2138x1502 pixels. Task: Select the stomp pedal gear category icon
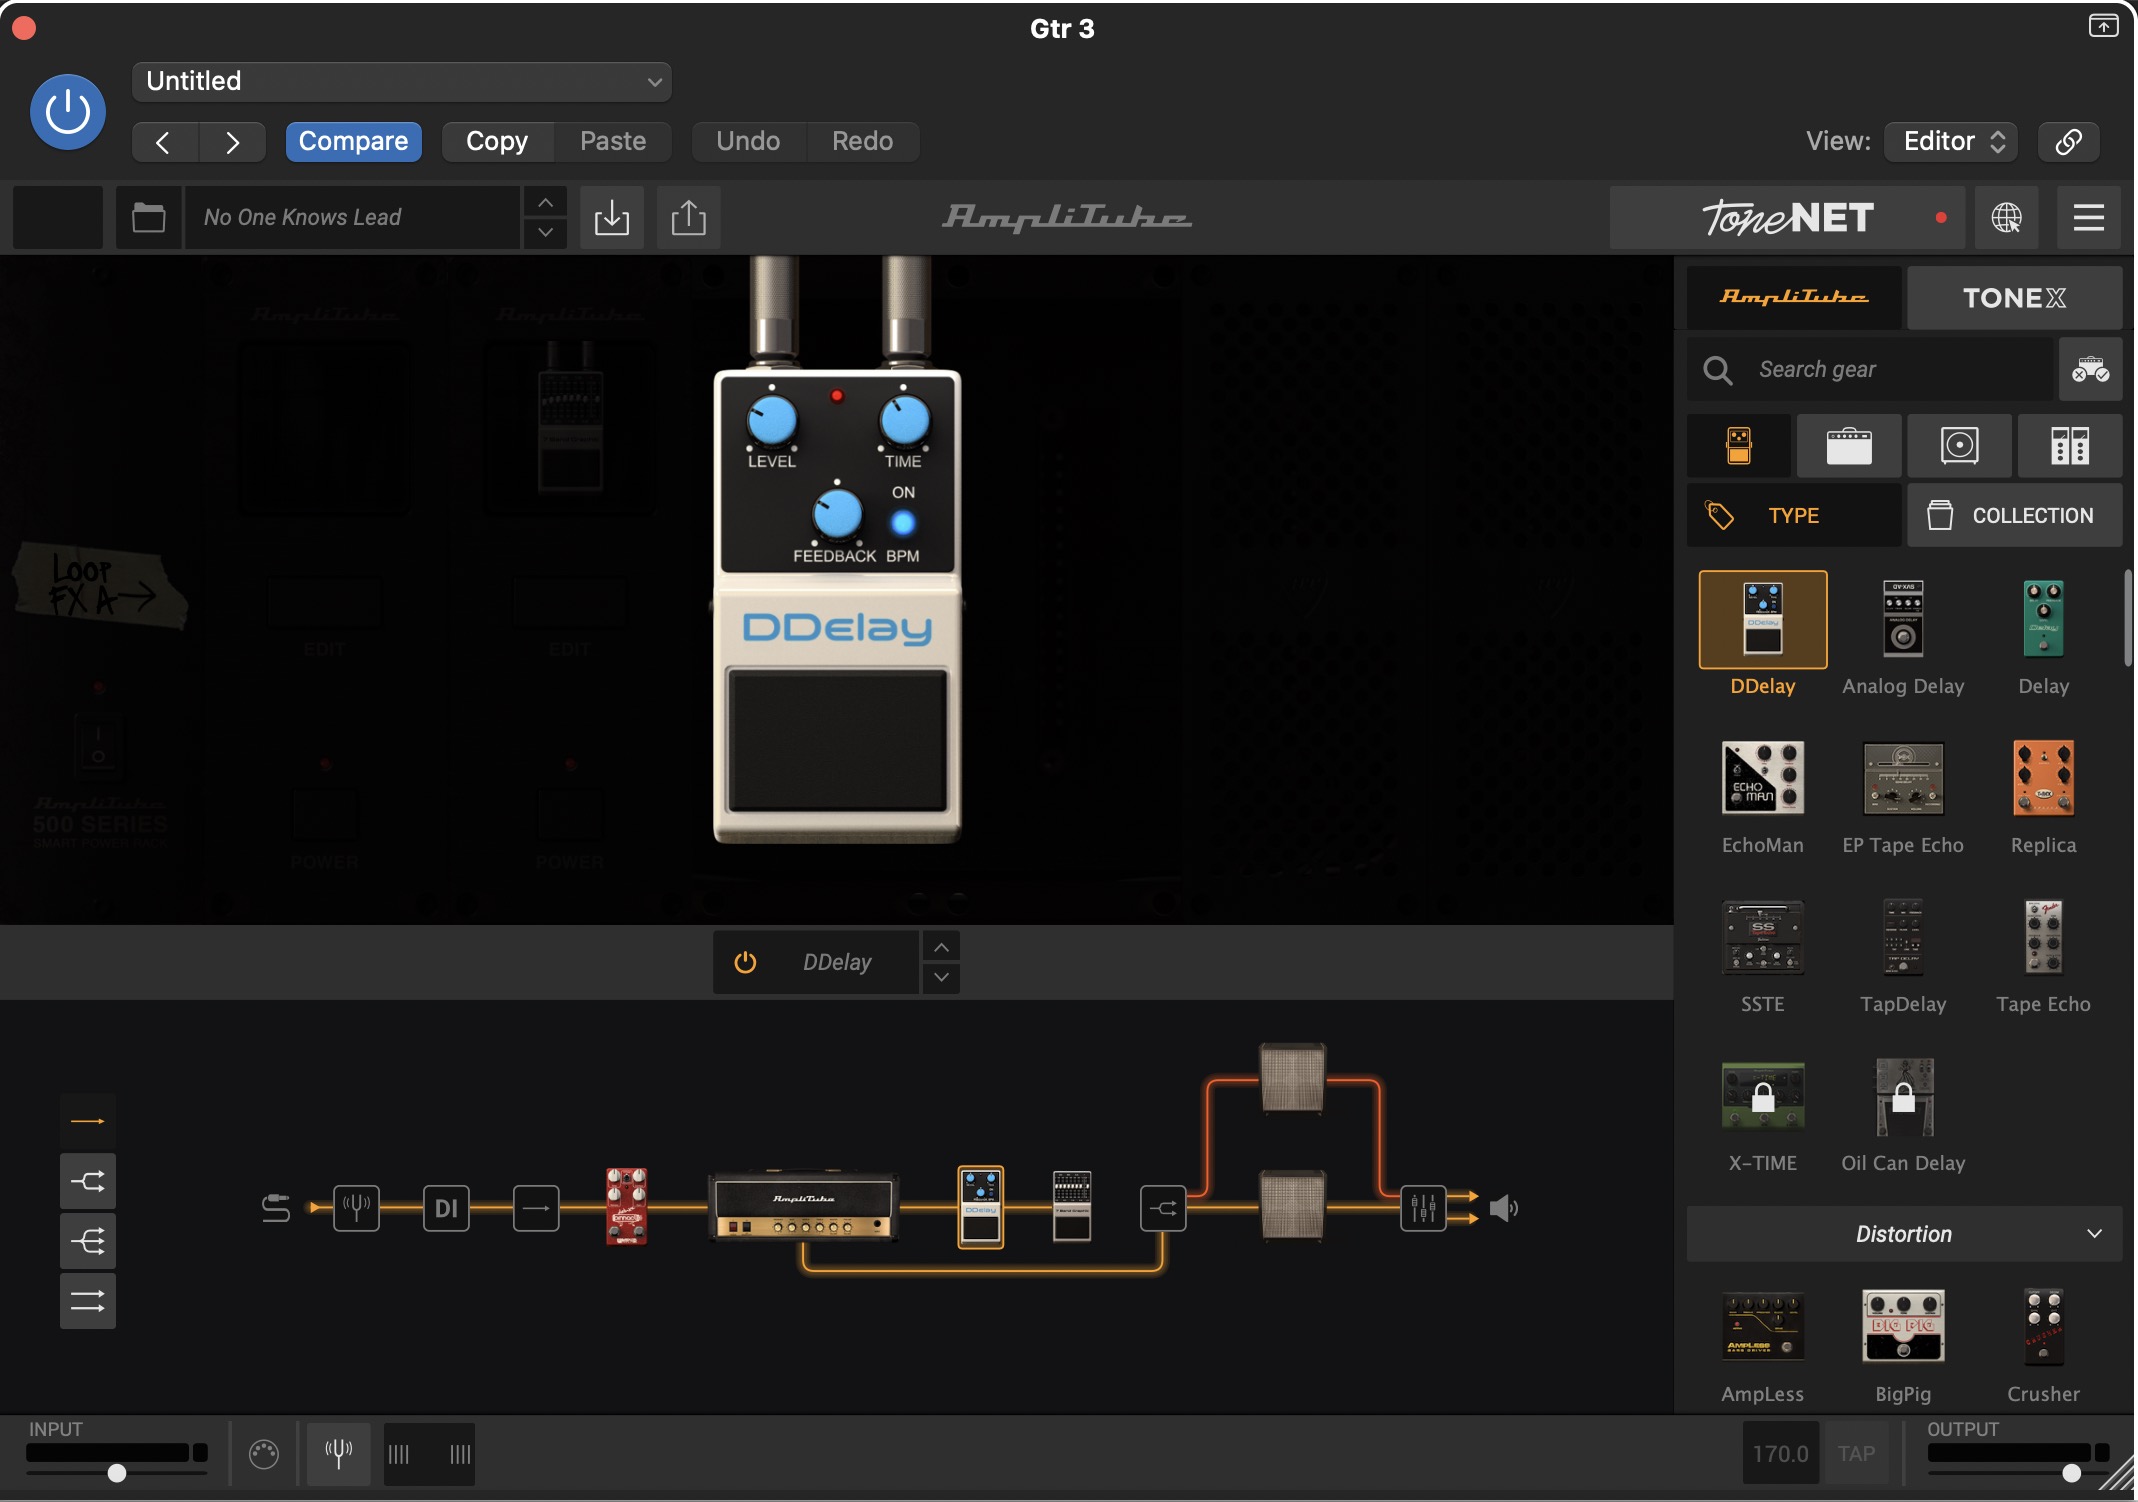tap(1739, 446)
